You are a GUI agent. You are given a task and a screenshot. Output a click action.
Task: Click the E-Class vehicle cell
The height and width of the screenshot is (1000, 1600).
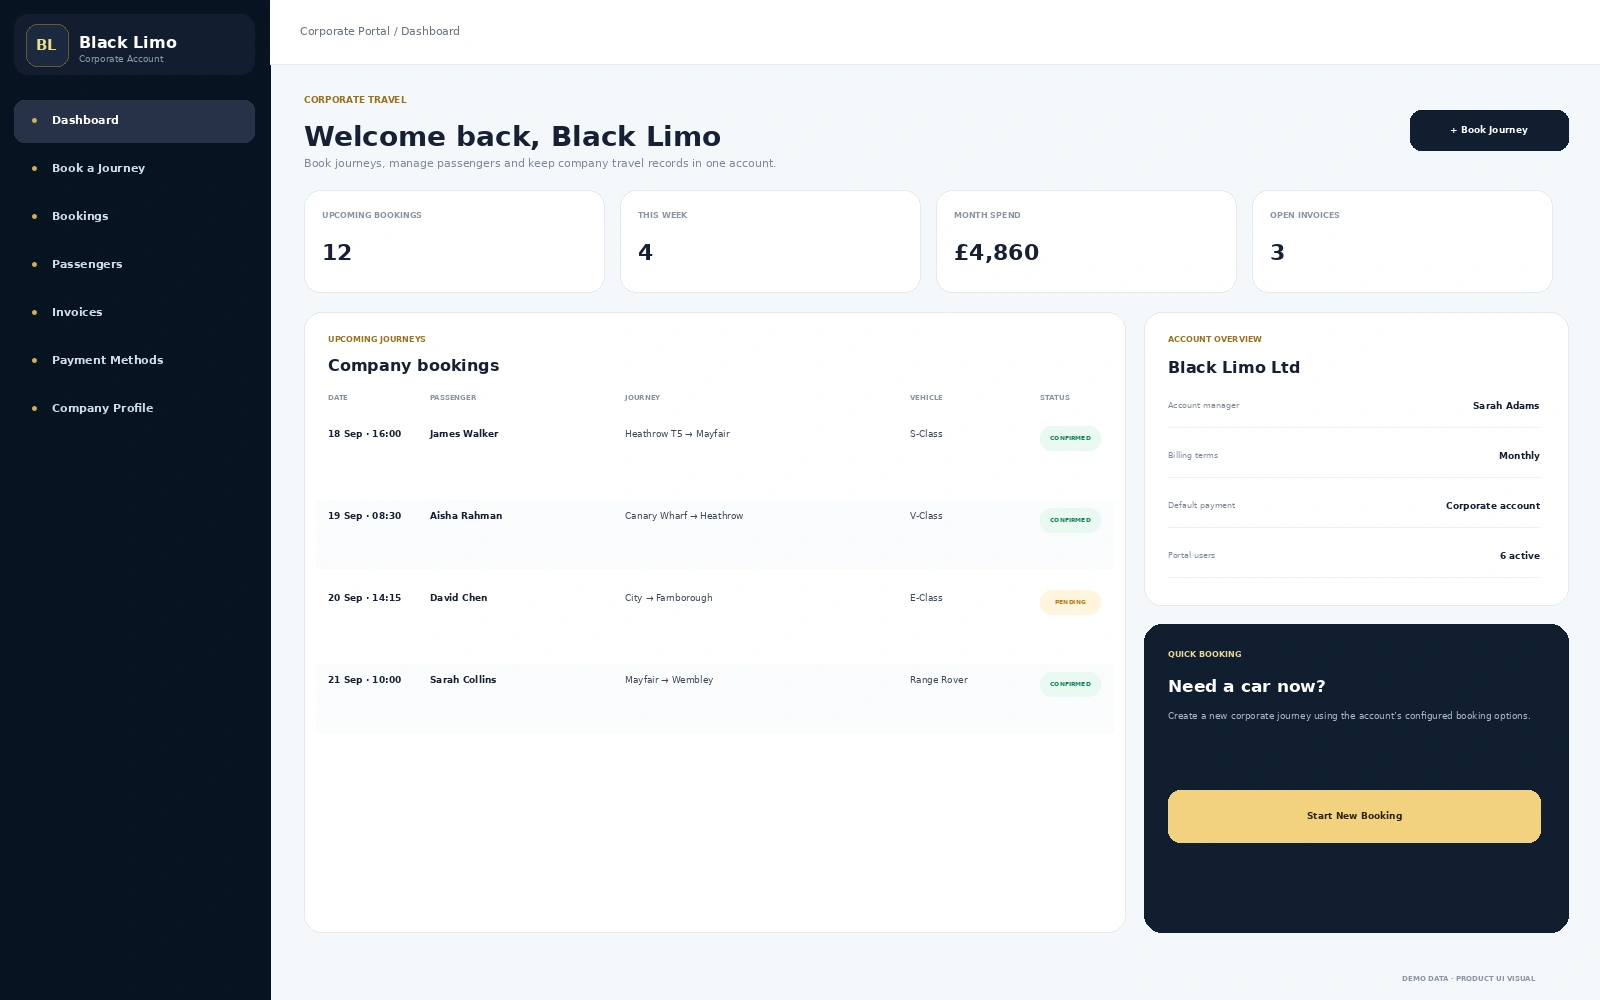[926, 598]
